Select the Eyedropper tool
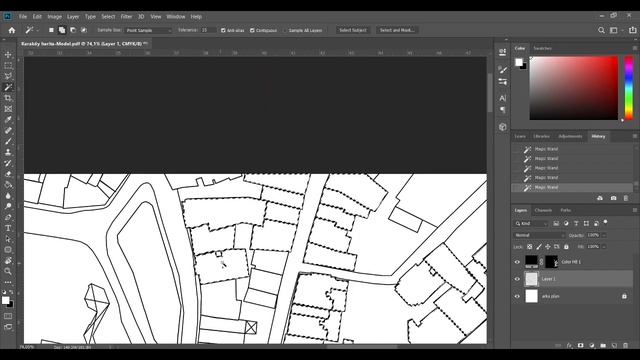Image resolution: width=640 pixels, height=360 pixels. tap(8, 120)
